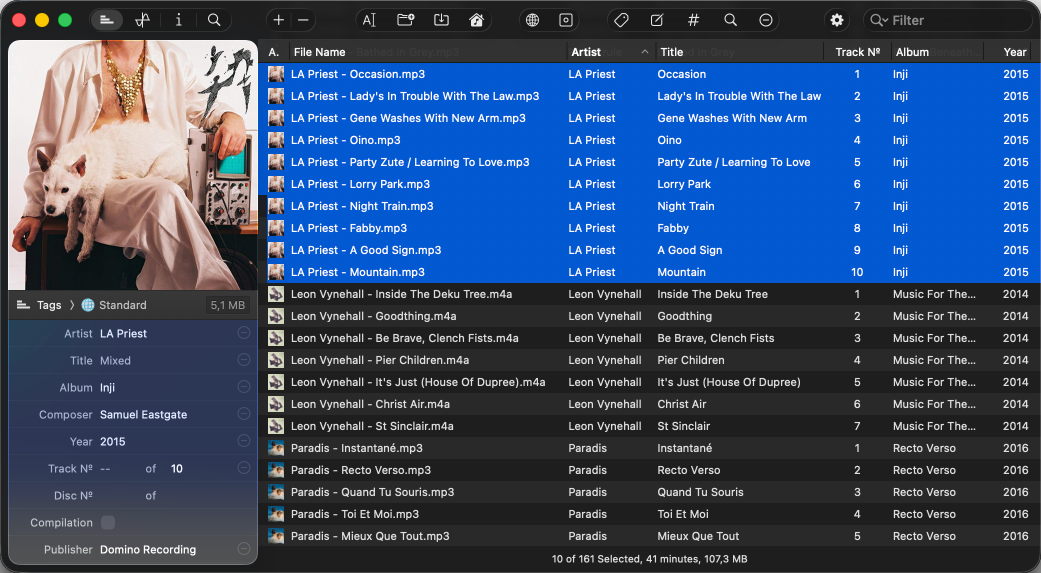Screen dimensions: 1041x573
Task: Click the Track Nº column header
Action: (857, 52)
